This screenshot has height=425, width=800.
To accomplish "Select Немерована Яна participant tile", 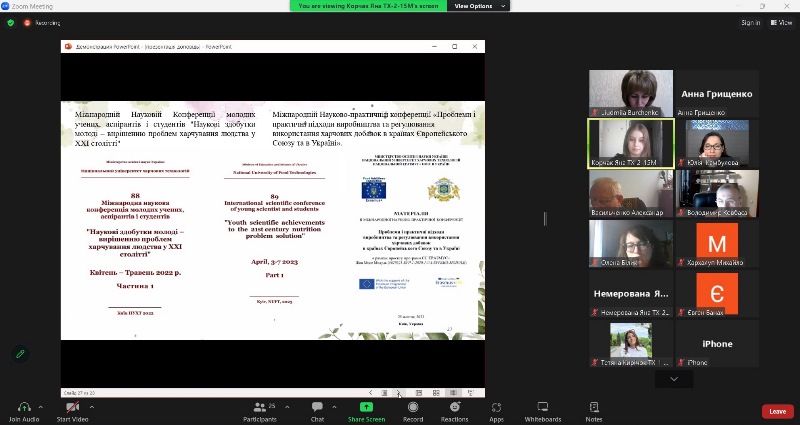I will pyautogui.click(x=631, y=293).
